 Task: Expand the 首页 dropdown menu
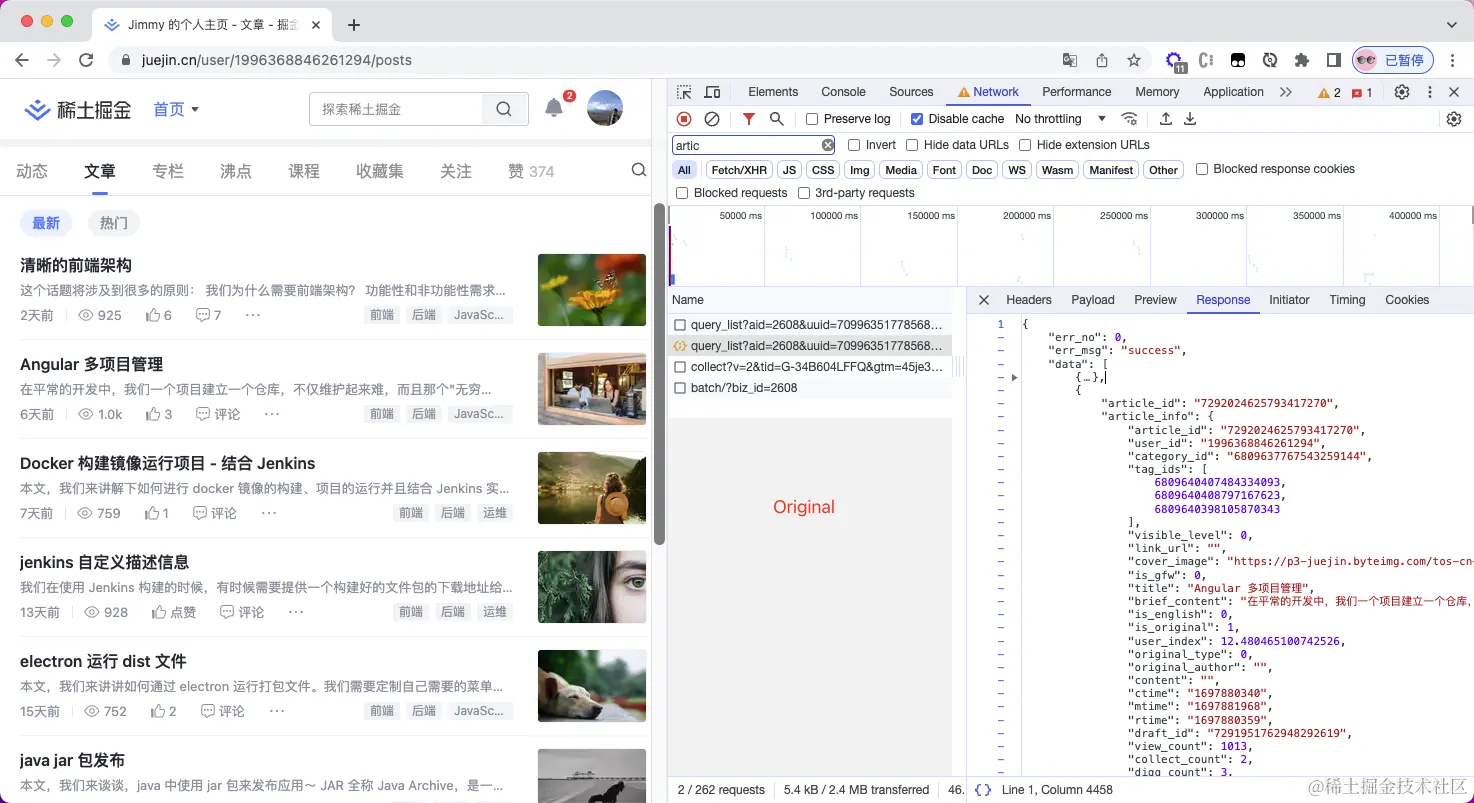pos(176,109)
